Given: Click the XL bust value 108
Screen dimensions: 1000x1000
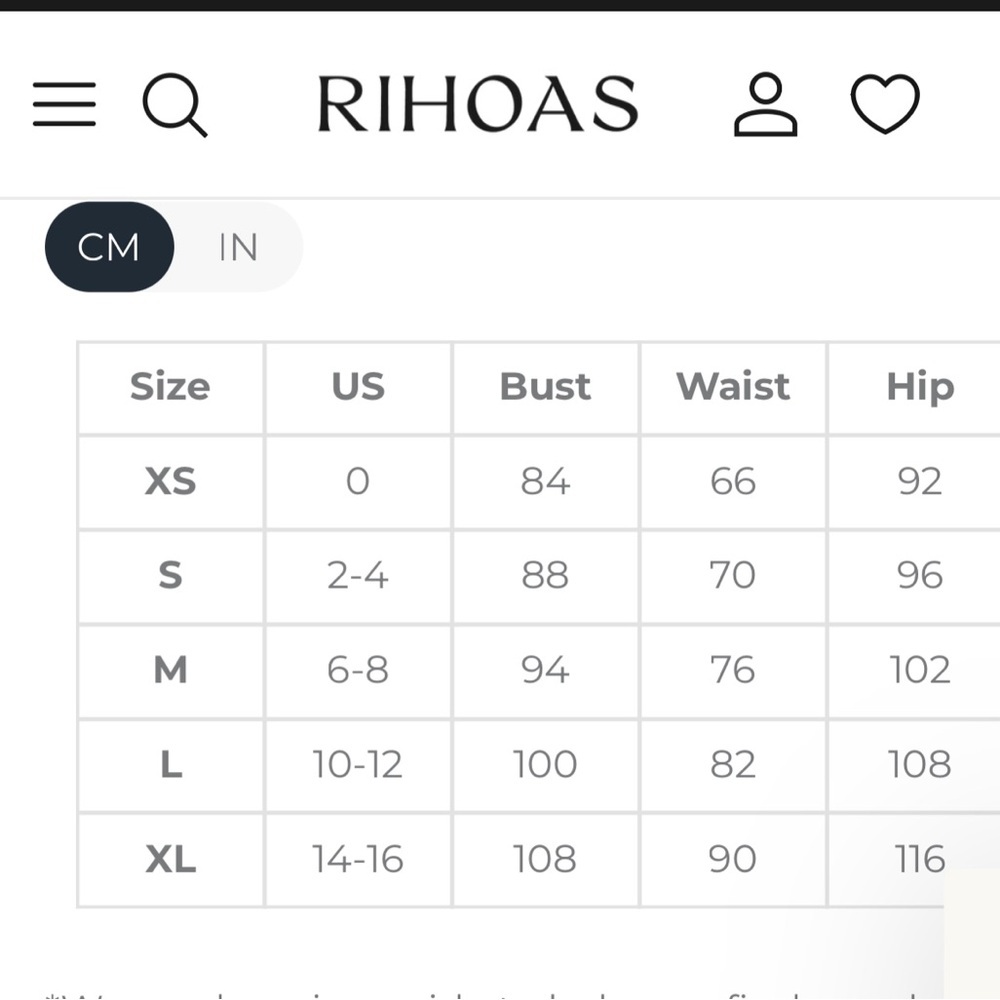Looking at the screenshot, I should pos(545,858).
